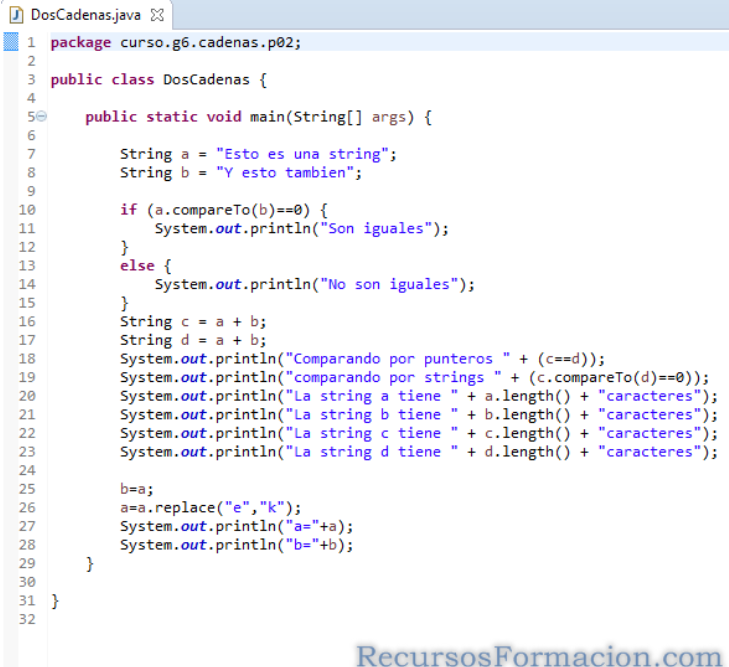729x667 pixels.
Task: Click 'String c = a + b;' line
Action: (193, 322)
